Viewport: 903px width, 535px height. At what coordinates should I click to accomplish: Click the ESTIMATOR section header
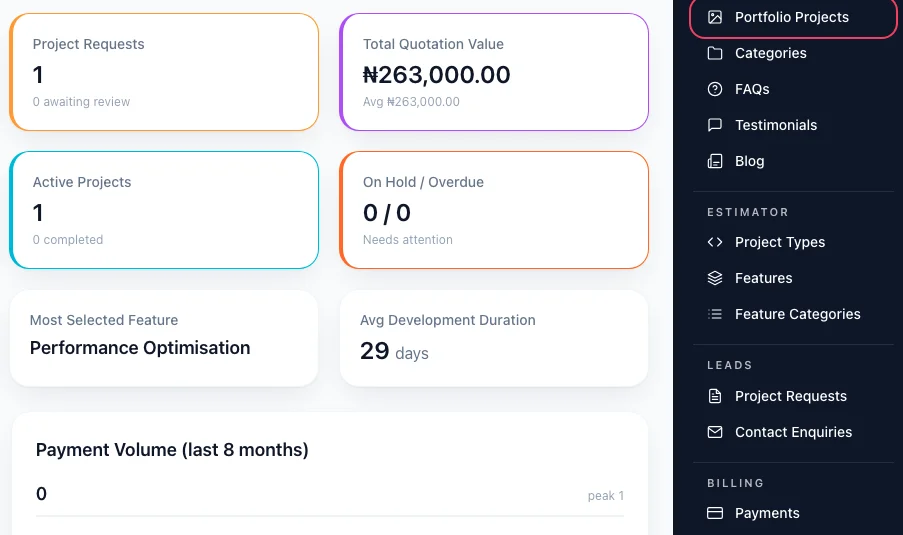point(748,212)
